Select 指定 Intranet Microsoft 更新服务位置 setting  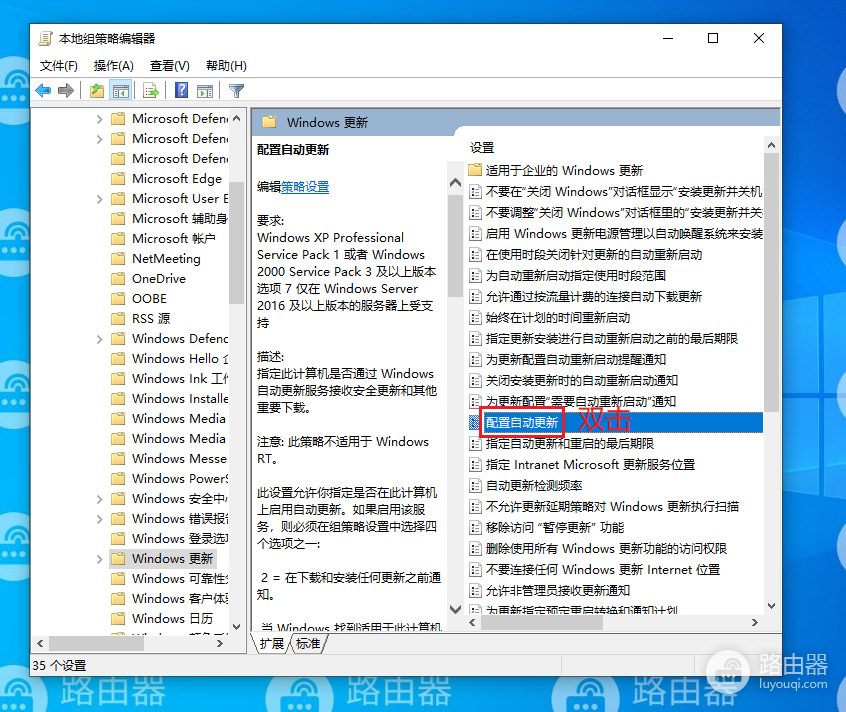(590, 464)
